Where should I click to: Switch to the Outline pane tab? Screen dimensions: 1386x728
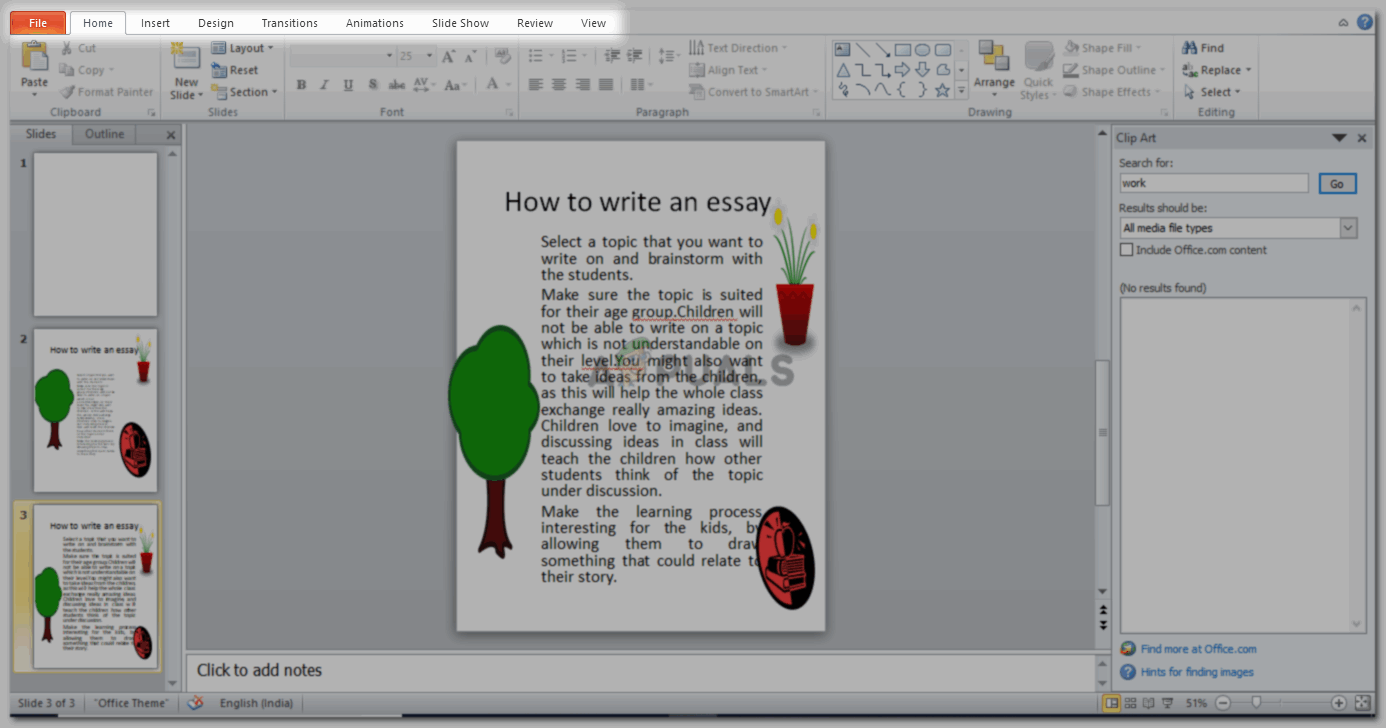(104, 134)
